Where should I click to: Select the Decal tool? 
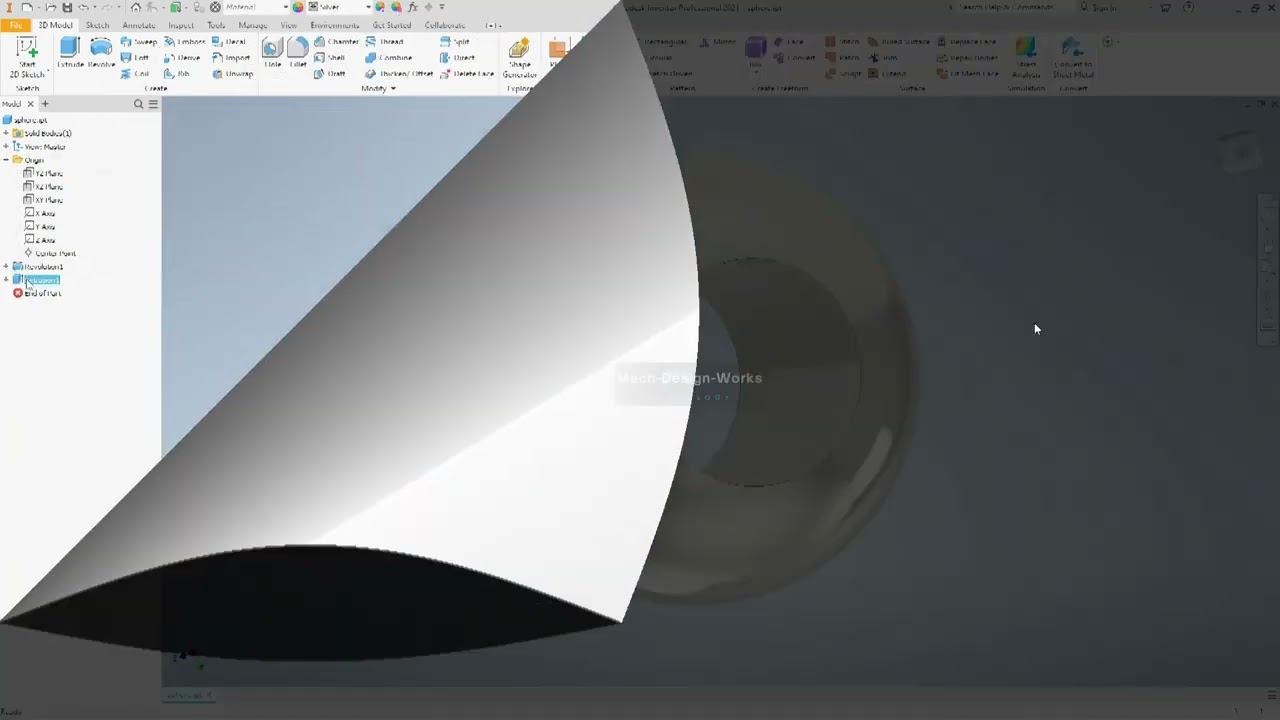[x=229, y=42]
